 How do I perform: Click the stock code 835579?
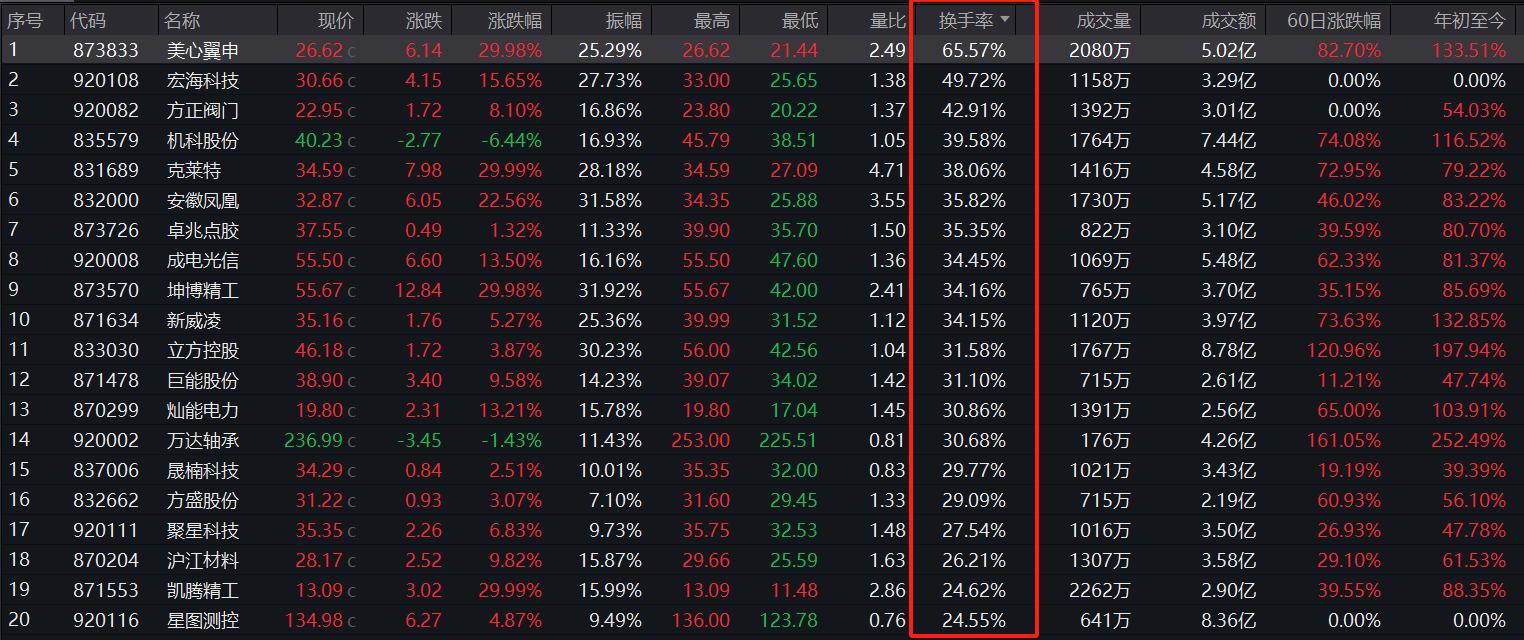106,140
